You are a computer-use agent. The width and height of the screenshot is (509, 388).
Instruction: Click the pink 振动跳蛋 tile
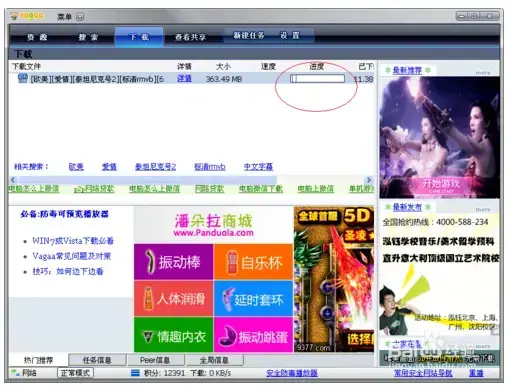(x=253, y=335)
